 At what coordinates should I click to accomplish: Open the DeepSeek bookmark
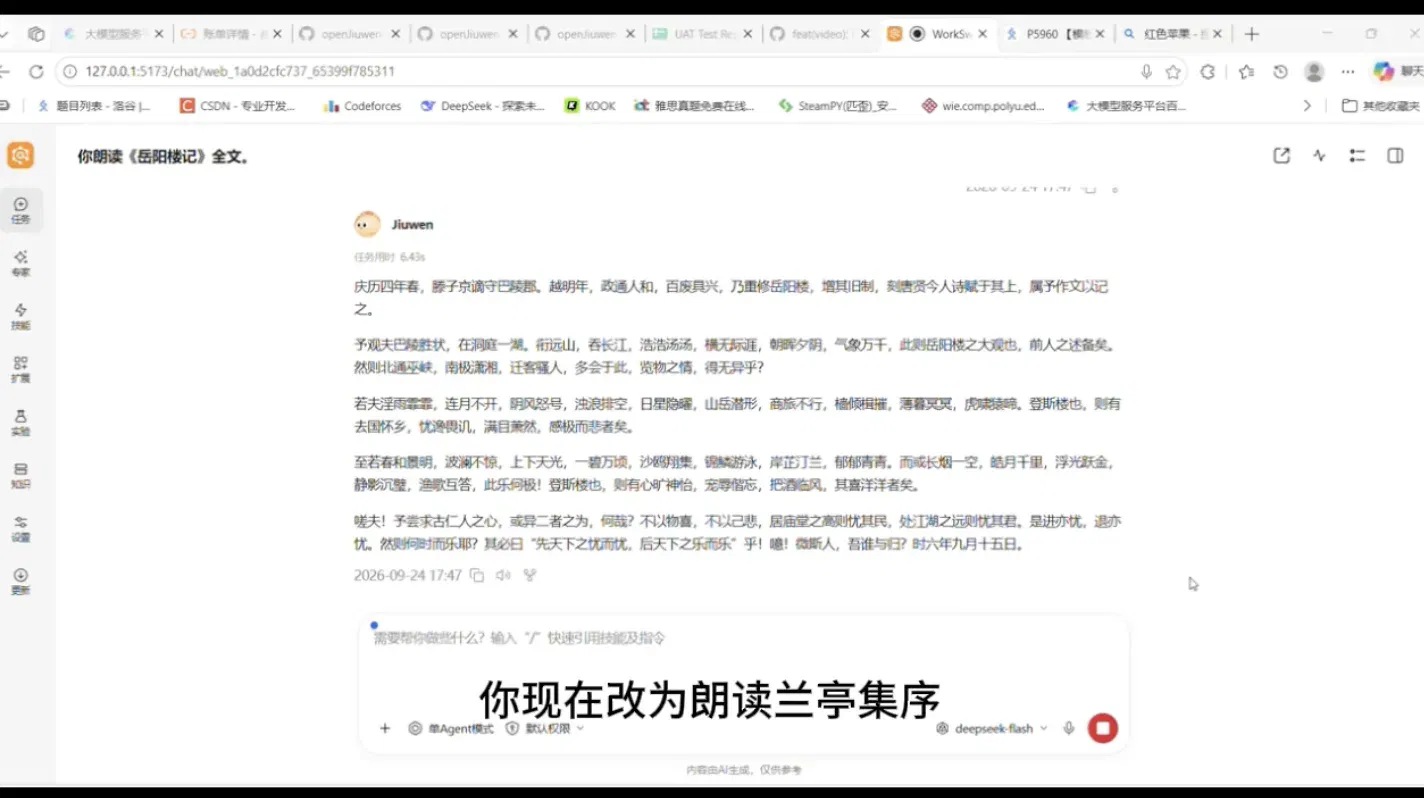(482, 105)
